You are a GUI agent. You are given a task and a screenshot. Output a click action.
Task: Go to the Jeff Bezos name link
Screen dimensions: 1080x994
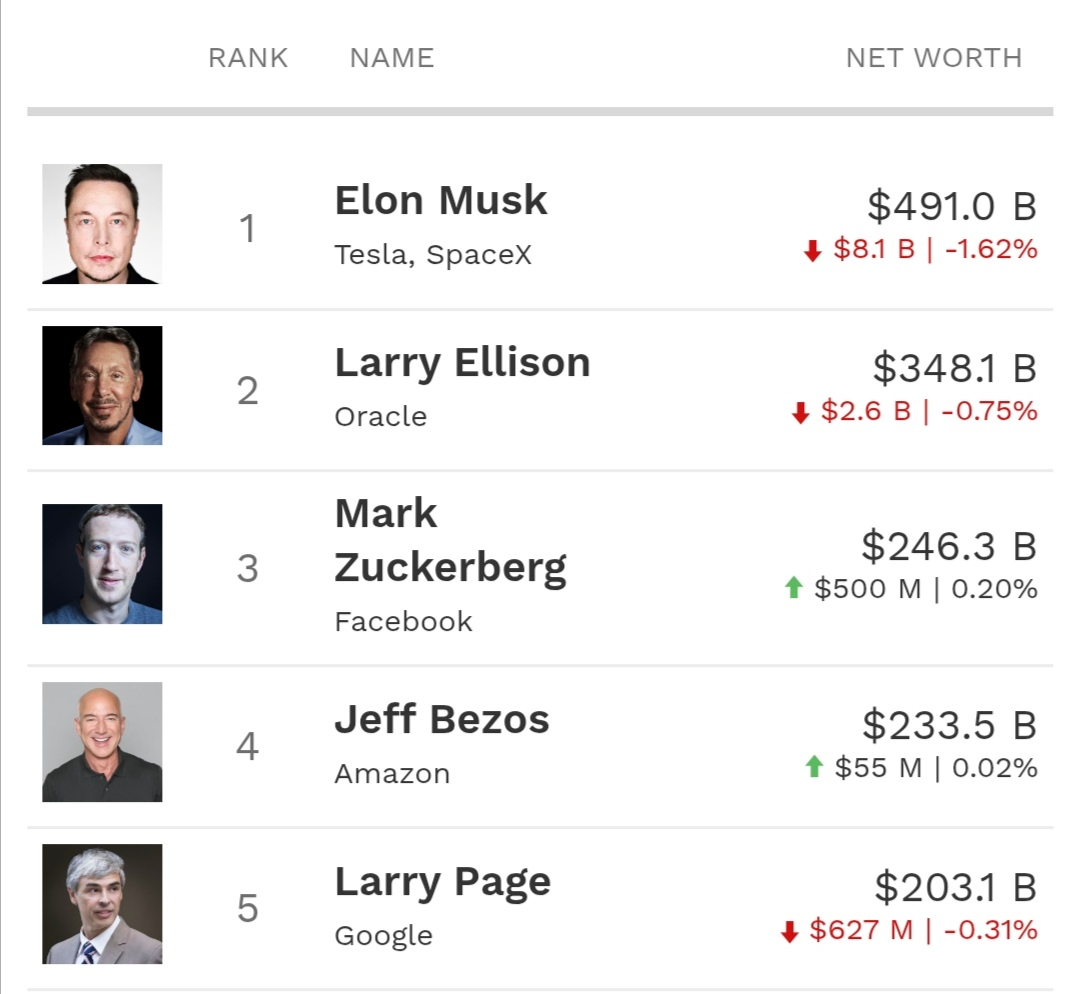point(442,720)
